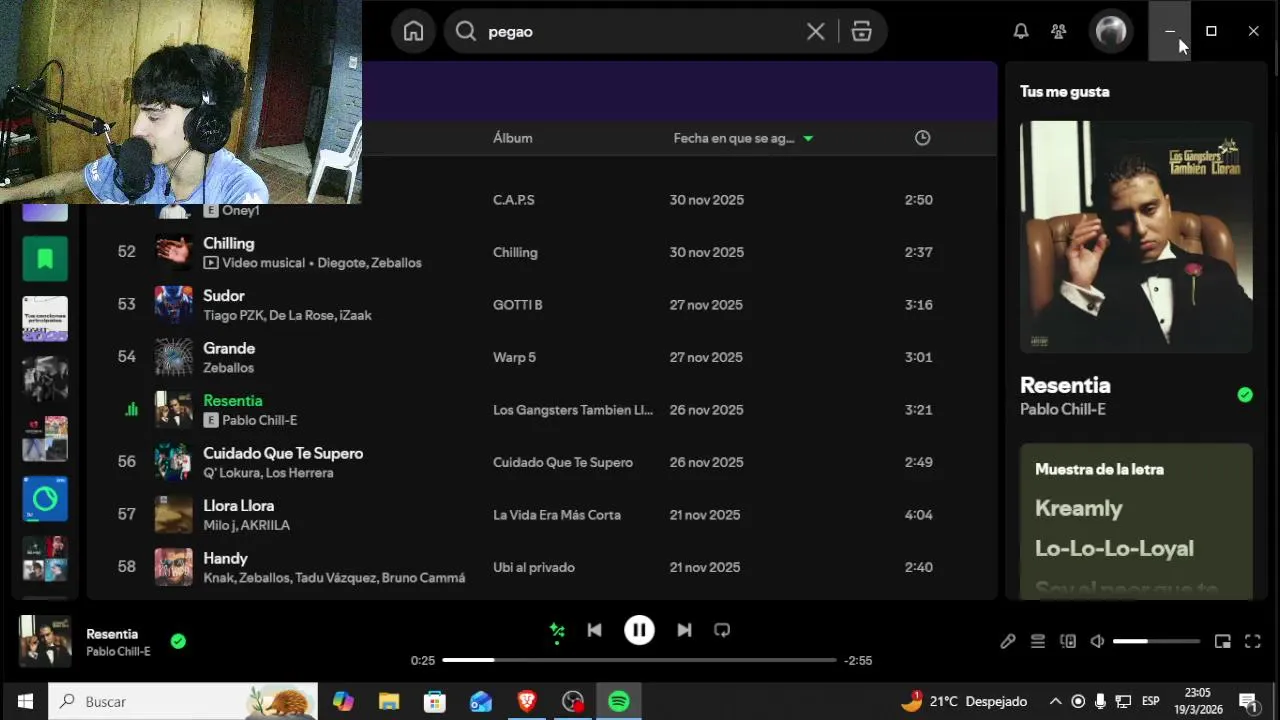Viewport: 1280px width, 720px height.
Task: Open Windows Start menu
Action: [24, 702]
